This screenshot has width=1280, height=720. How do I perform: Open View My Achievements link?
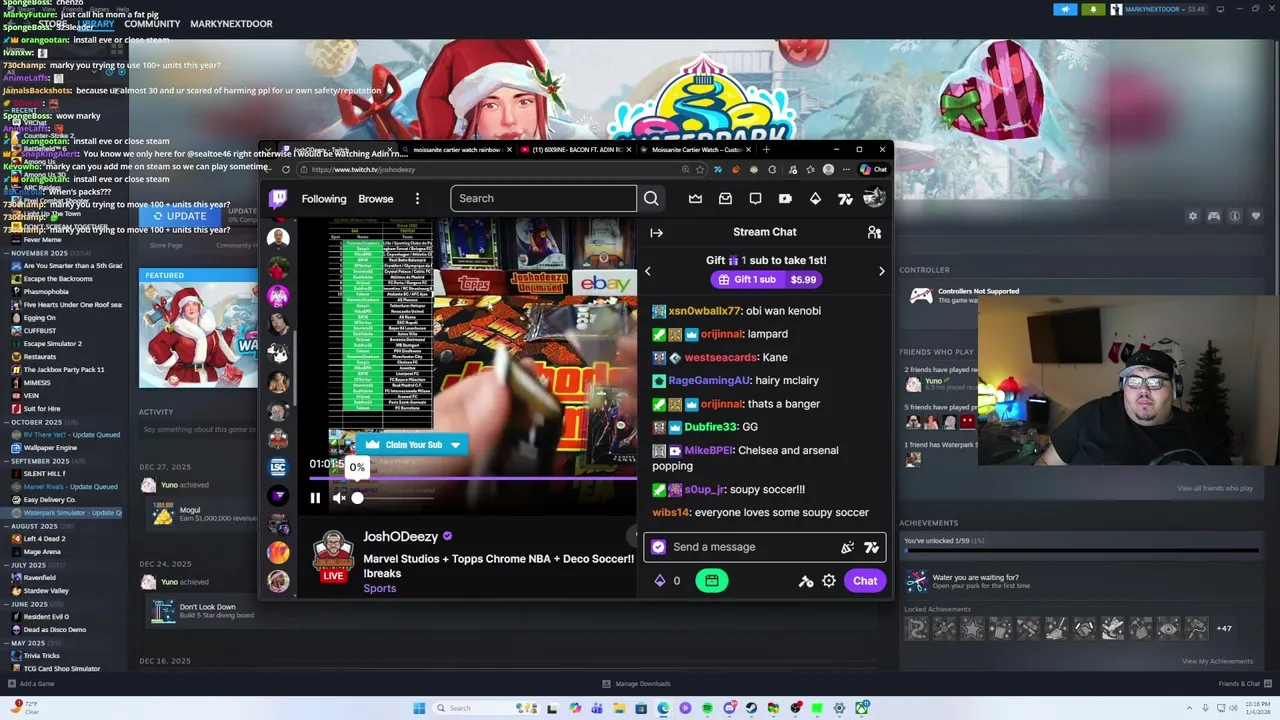point(1217,661)
